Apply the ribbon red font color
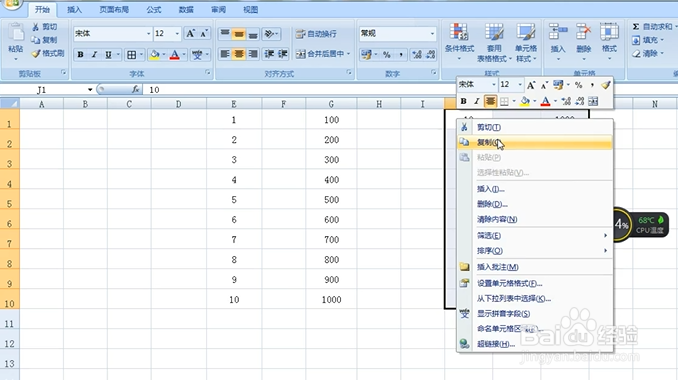Viewport: 678px width, 380px height. (x=175, y=54)
